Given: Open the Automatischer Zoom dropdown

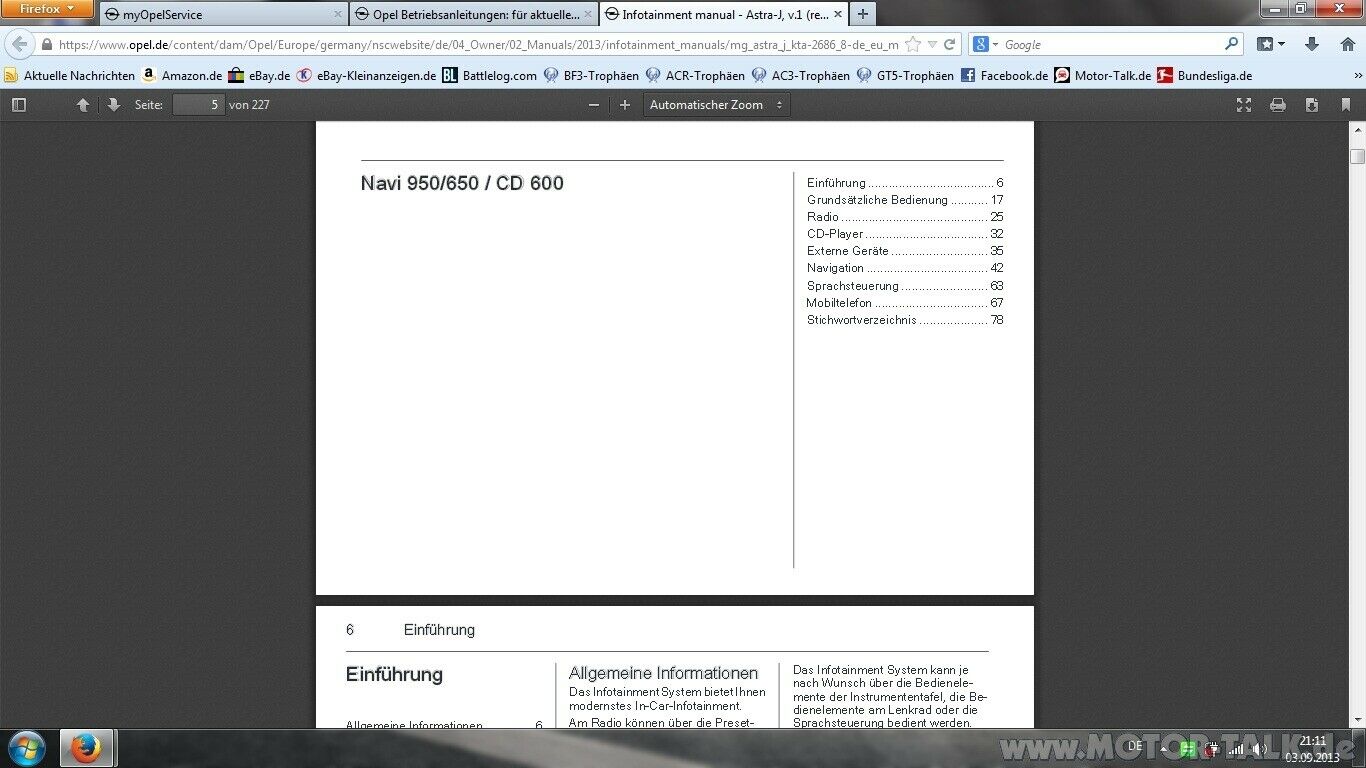Looking at the screenshot, I should point(716,105).
